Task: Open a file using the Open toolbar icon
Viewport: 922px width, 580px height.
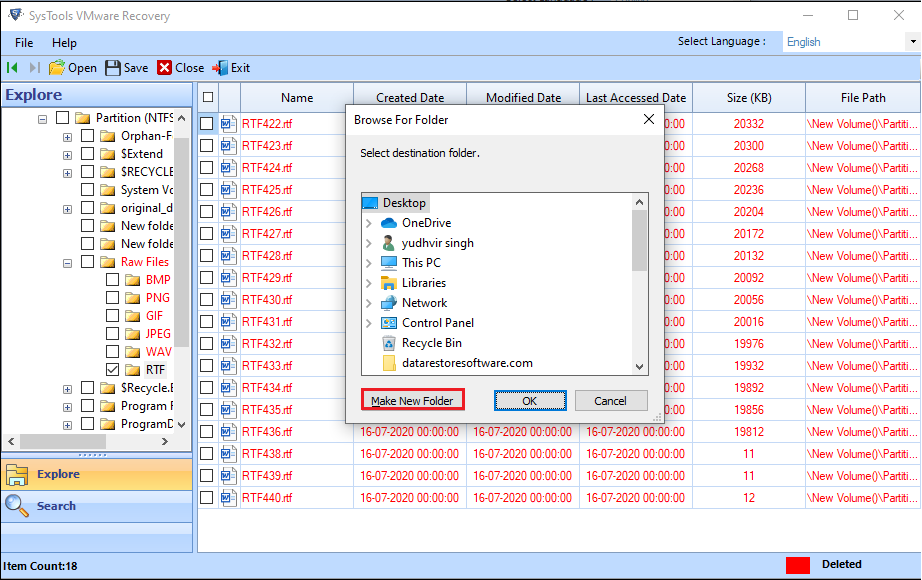Action: click(72, 67)
